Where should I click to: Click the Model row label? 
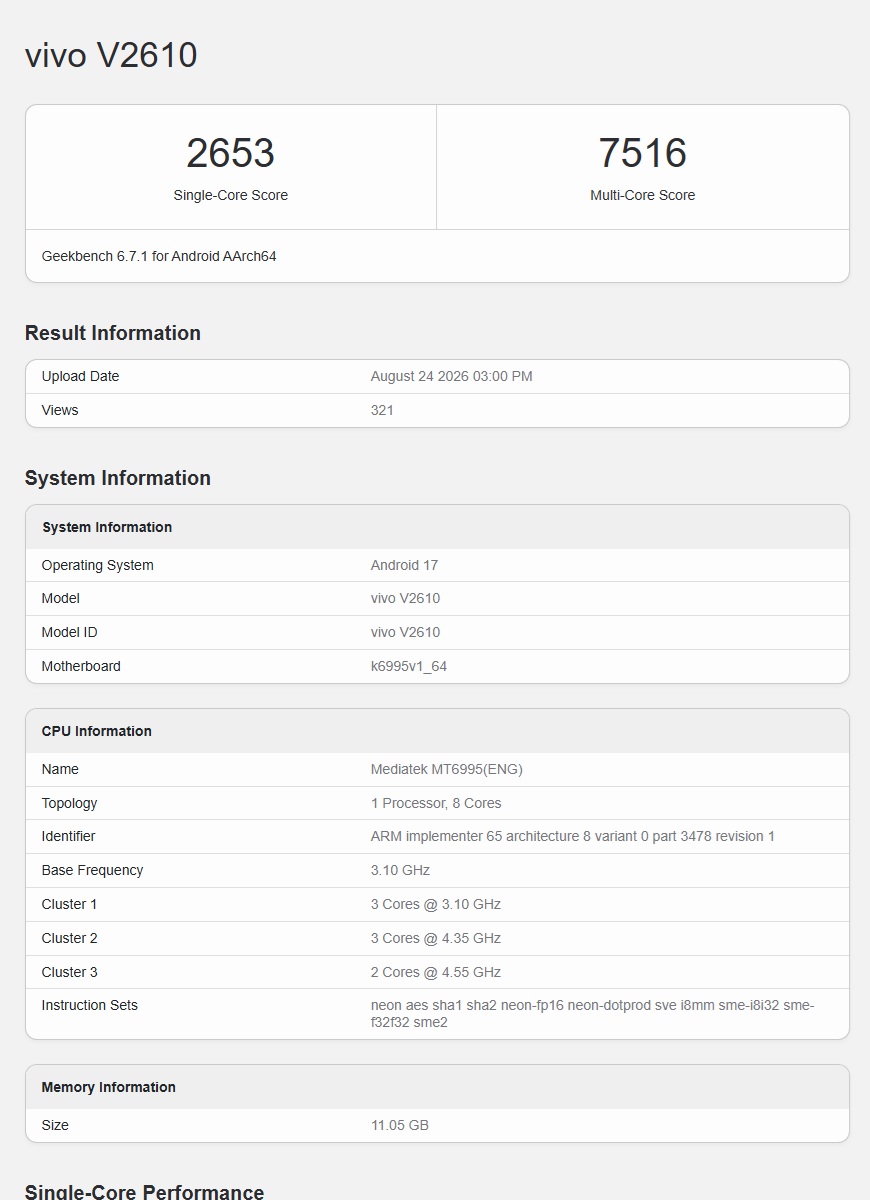point(61,598)
